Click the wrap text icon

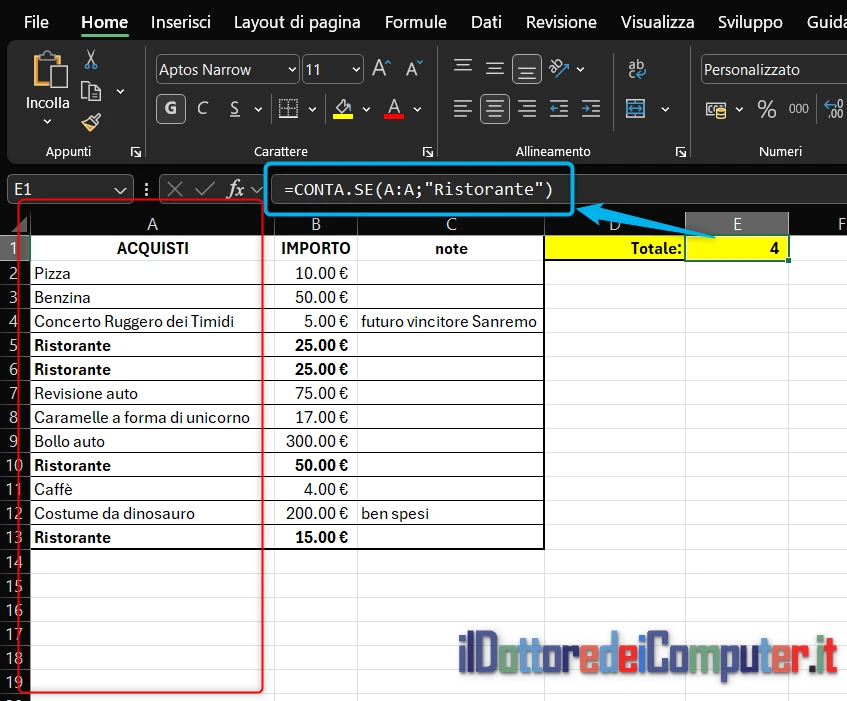click(636, 69)
